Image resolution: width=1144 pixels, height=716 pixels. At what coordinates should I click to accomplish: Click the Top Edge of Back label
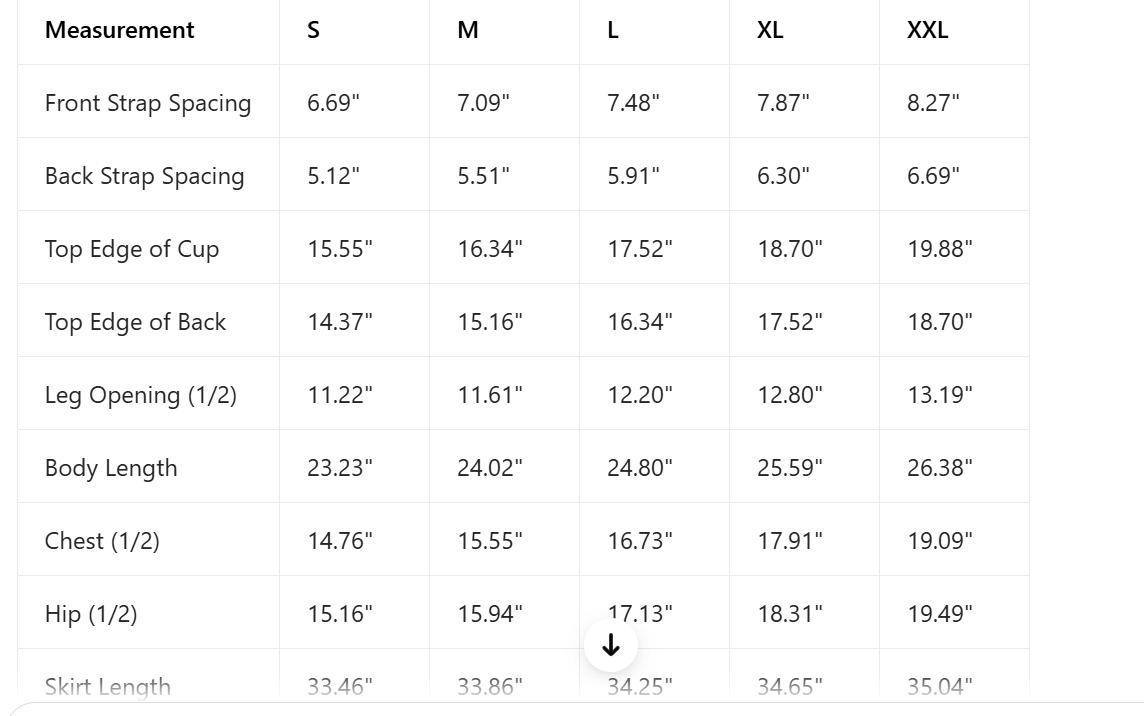pos(135,322)
